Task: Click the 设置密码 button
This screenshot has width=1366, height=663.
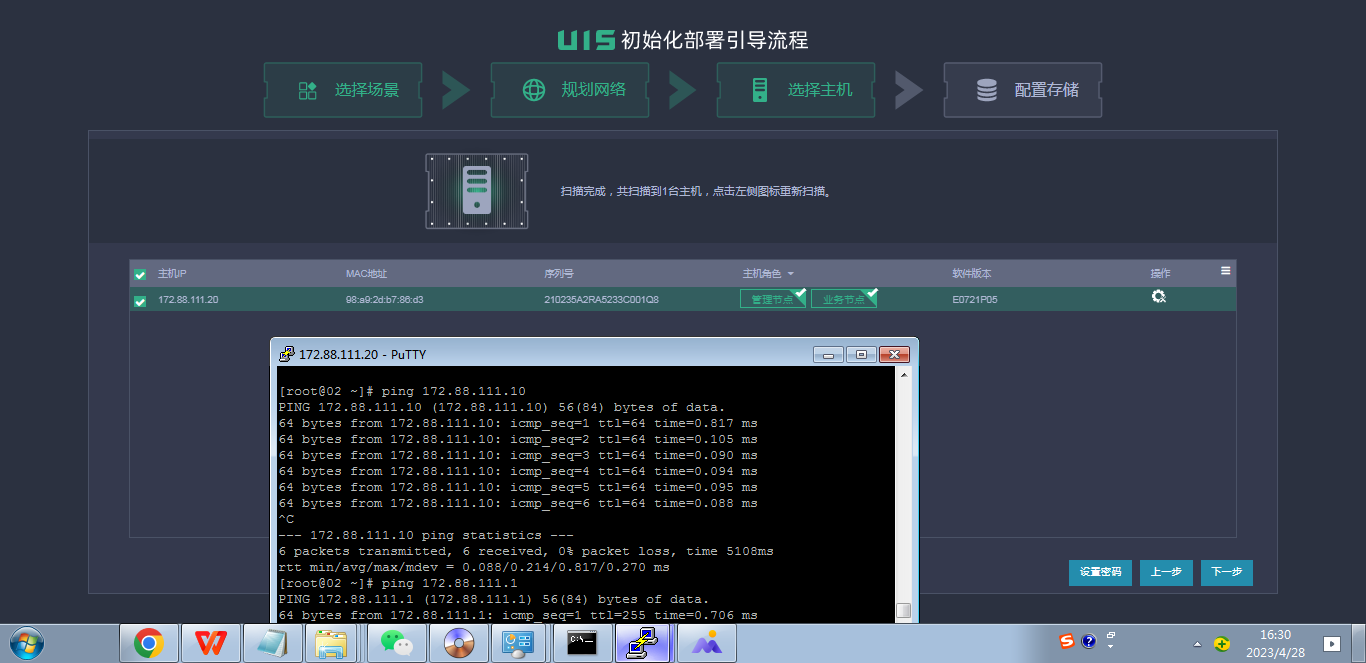Action: (1100, 573)
